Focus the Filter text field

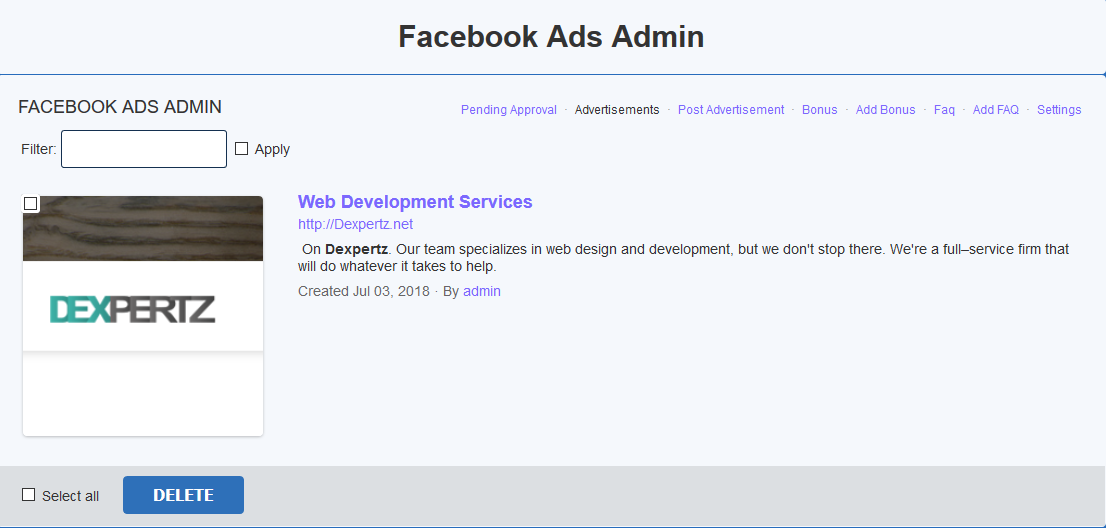pos(144,149)
